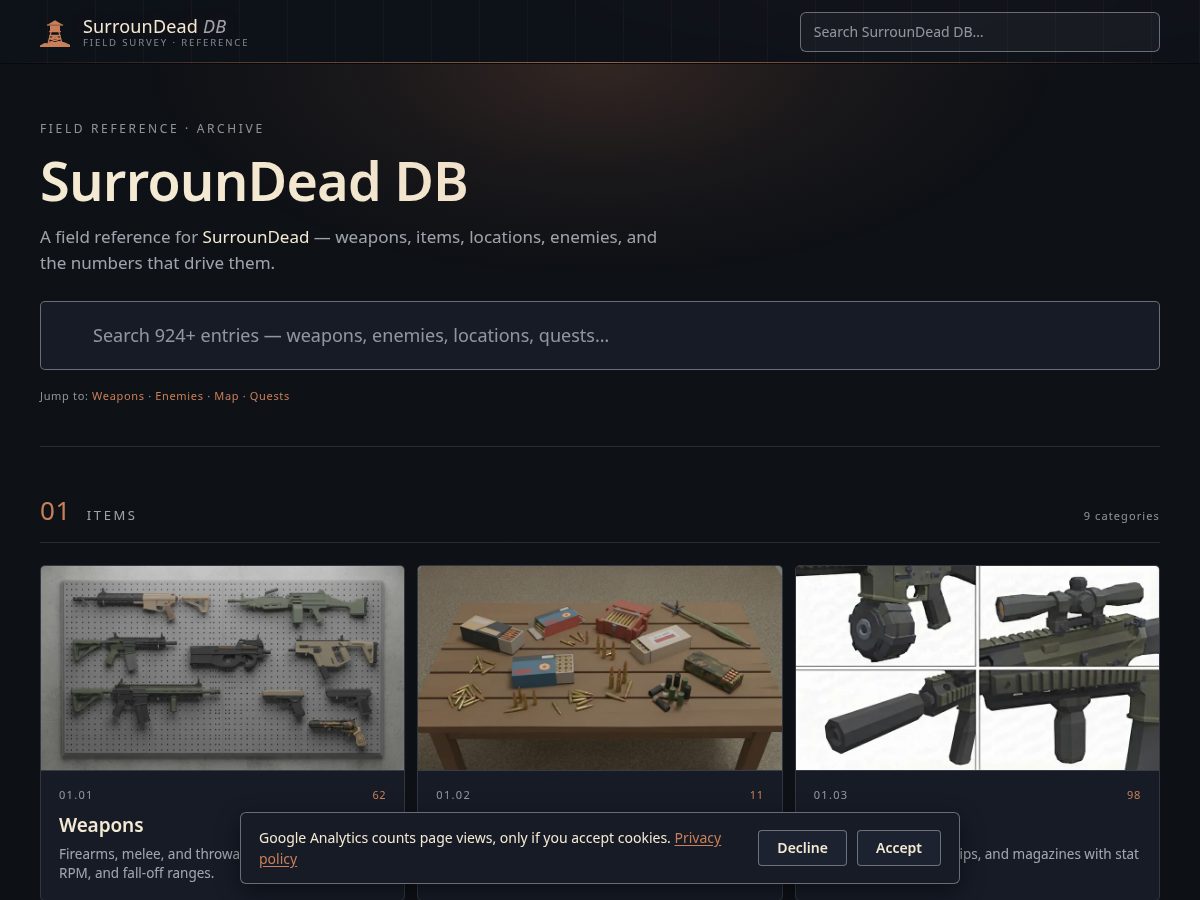The width and height of the screenshot is (1200, 900).
Task: Click the 62 count on the Weapons card
Action: click(379, 795)
